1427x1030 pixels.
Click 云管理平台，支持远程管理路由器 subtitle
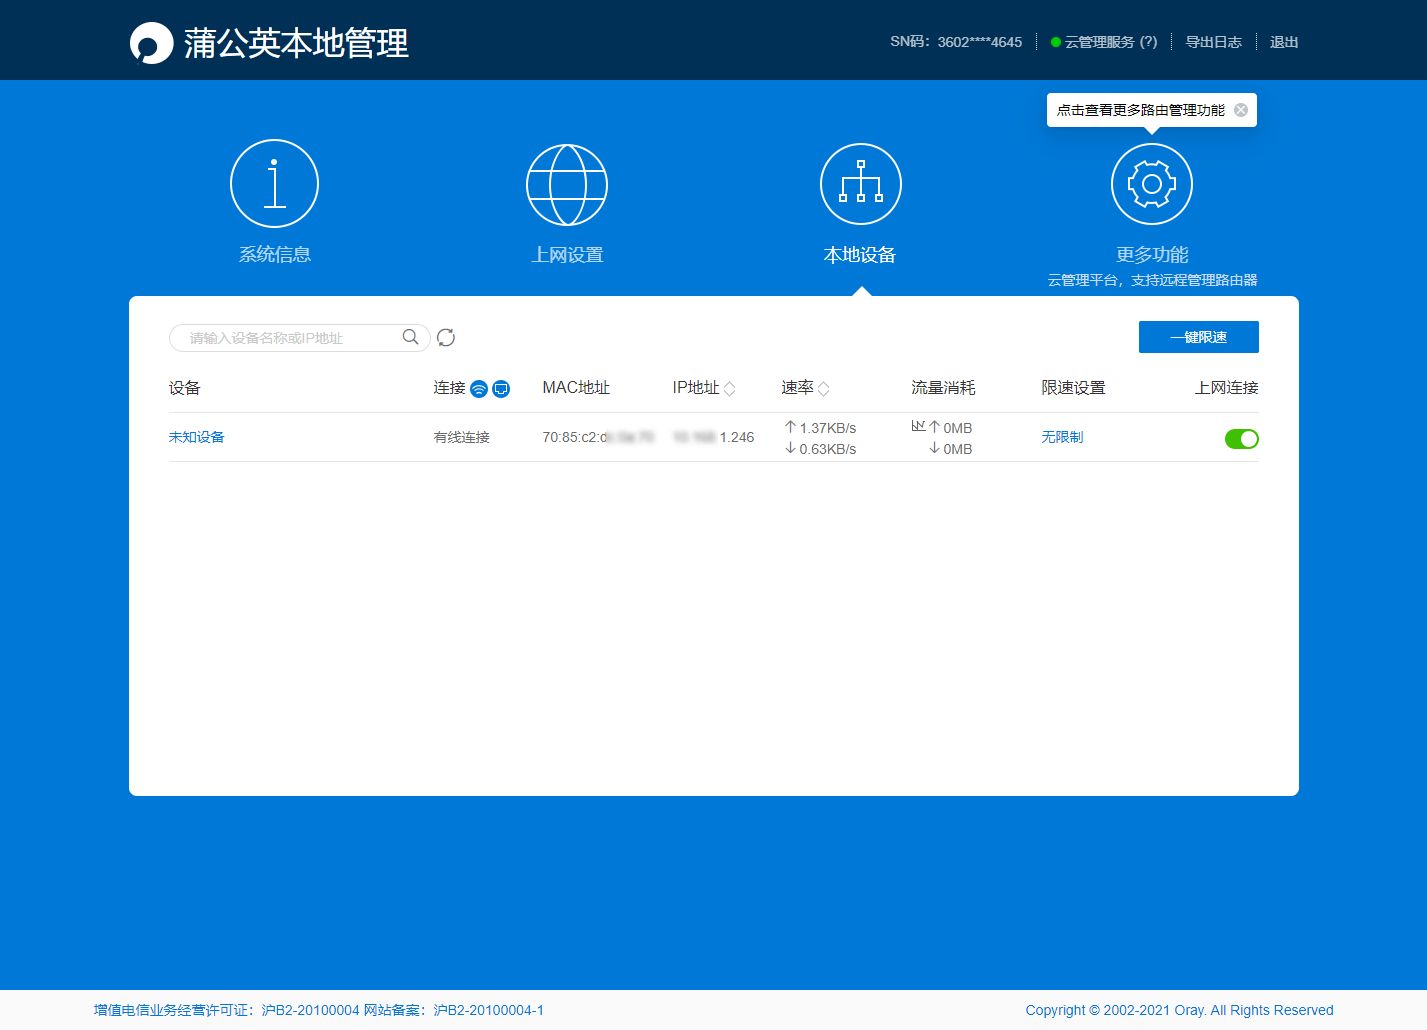tap(1152, 280)
